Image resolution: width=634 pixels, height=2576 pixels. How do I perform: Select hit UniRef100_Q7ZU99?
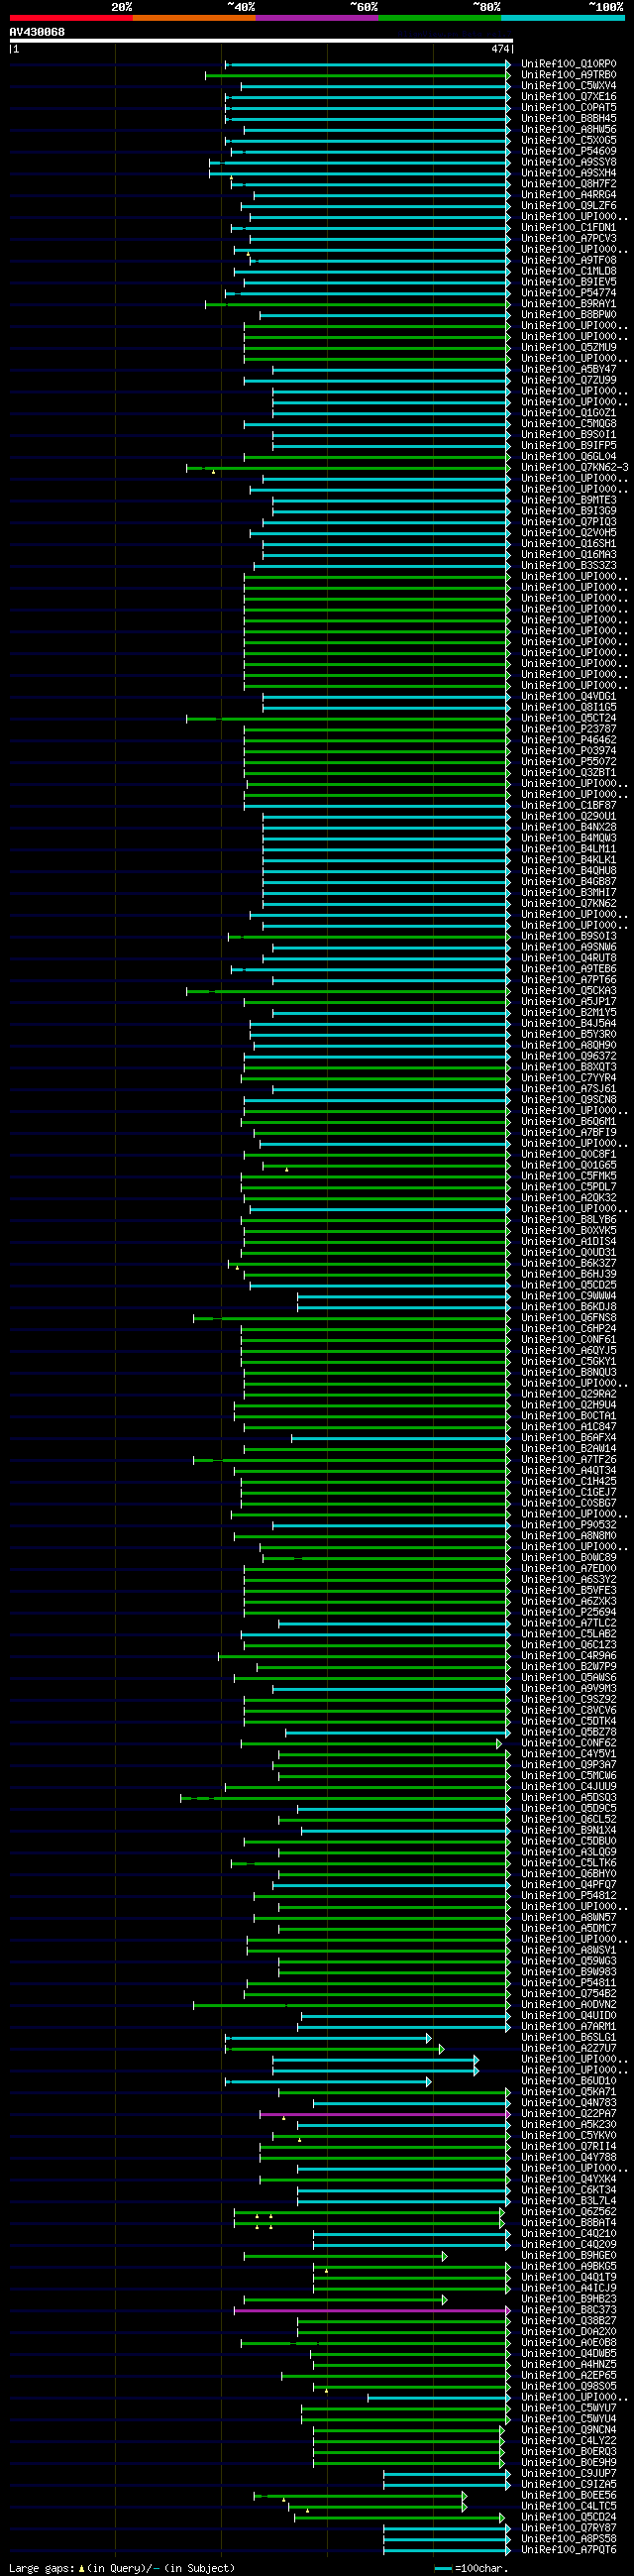coord(569,380)
